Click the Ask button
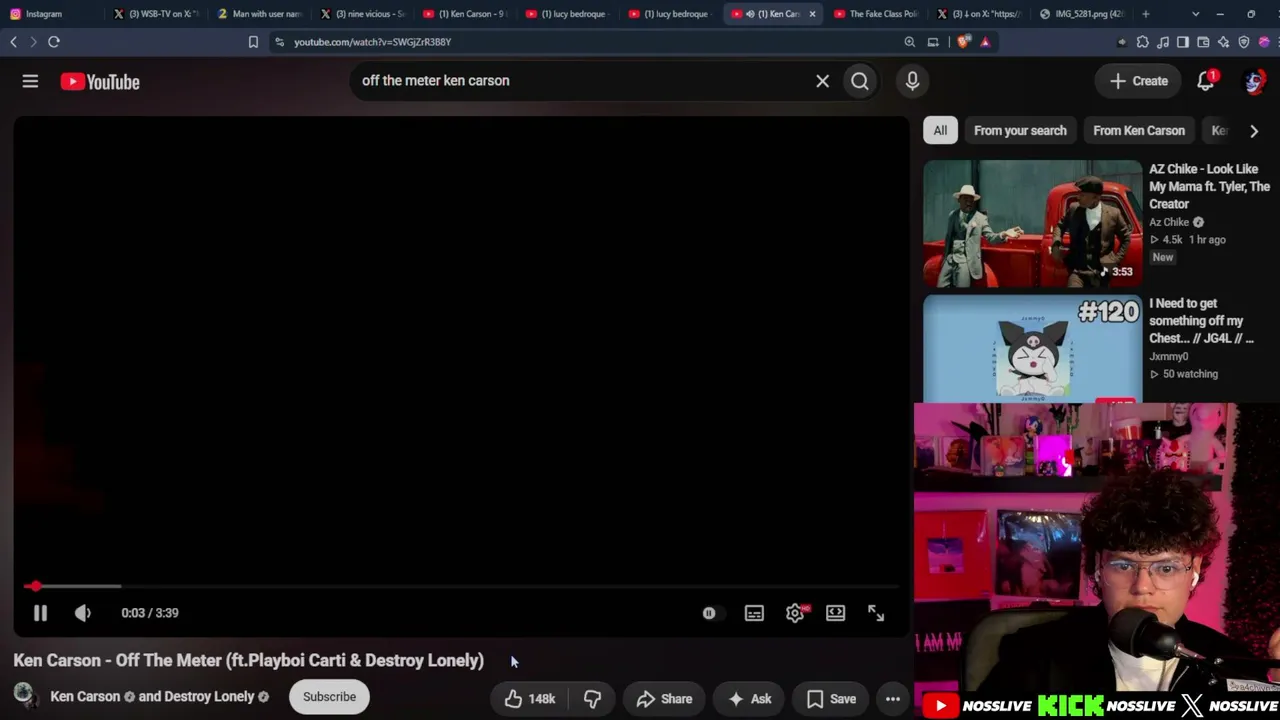Screen dimensions: 1280x720 pos(750,699)
